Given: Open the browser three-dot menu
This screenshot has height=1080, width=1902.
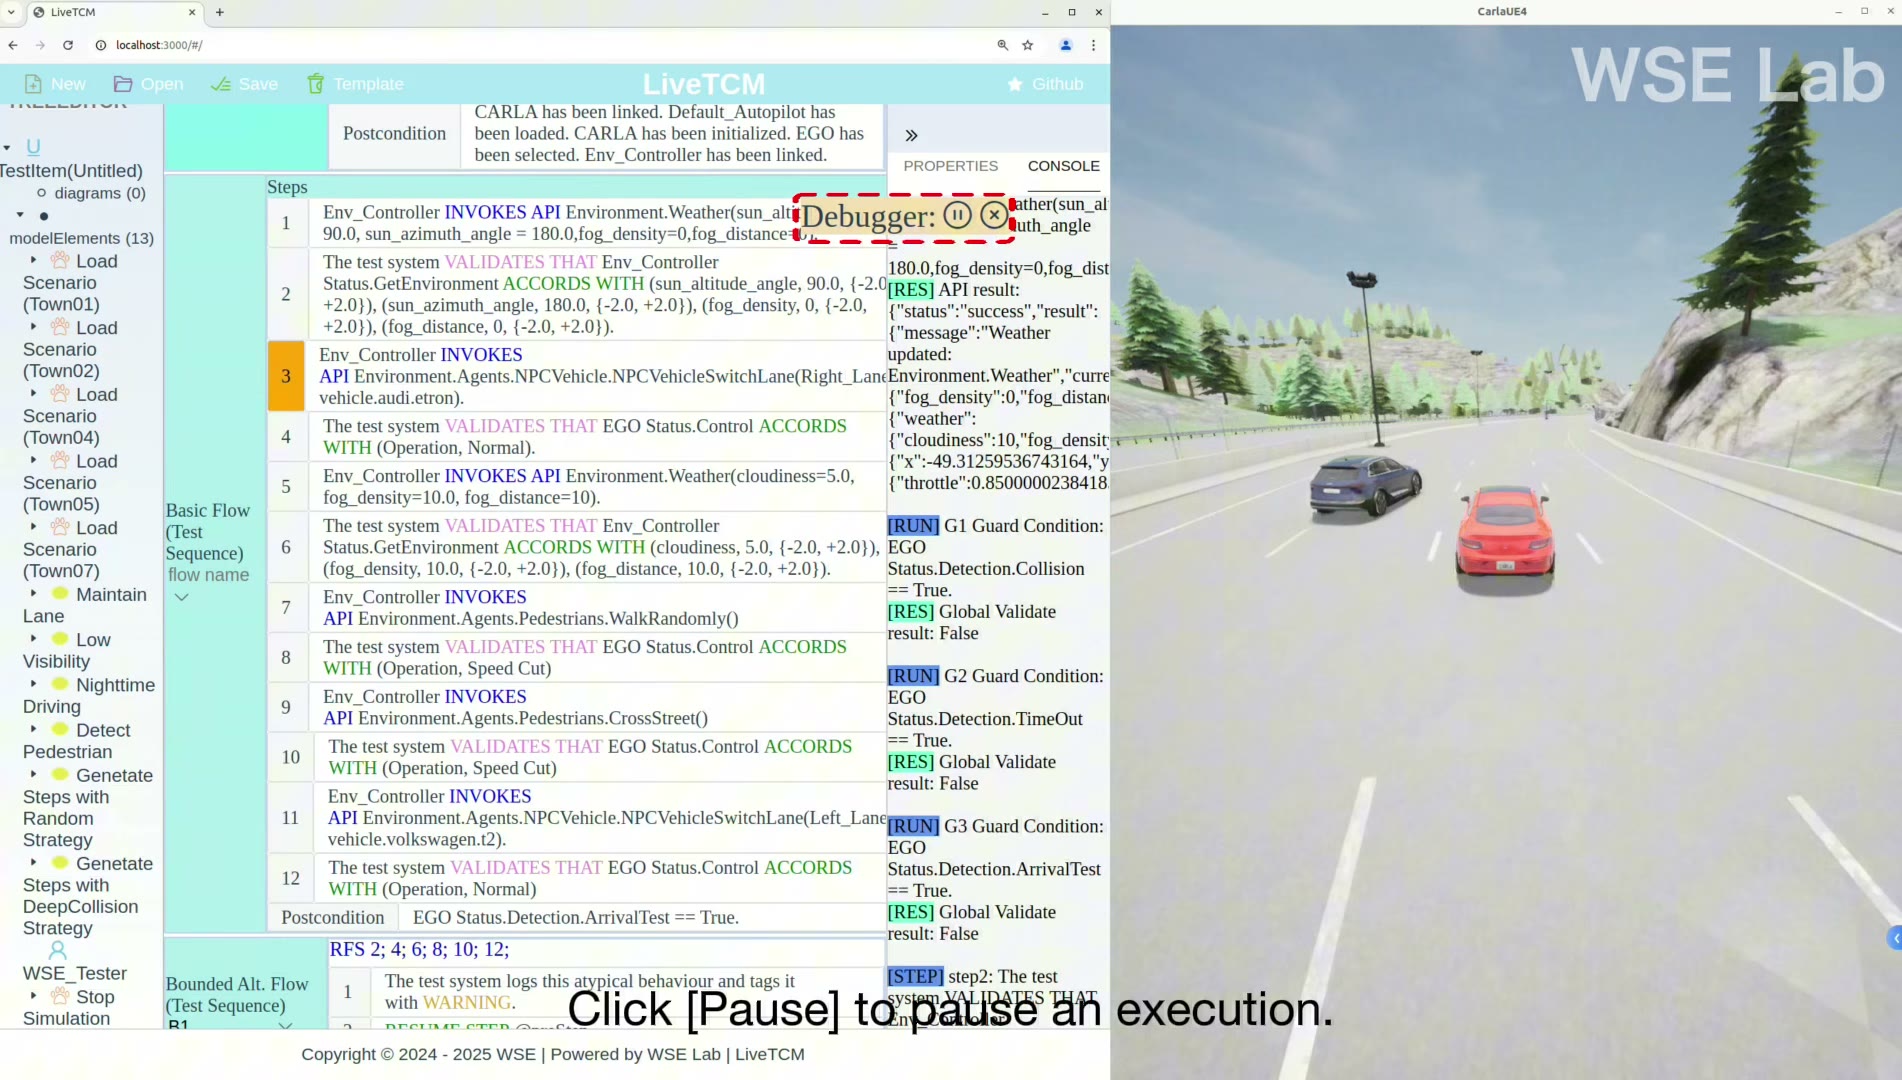Looking at the screenshot, I should (x=1093, y=45).
